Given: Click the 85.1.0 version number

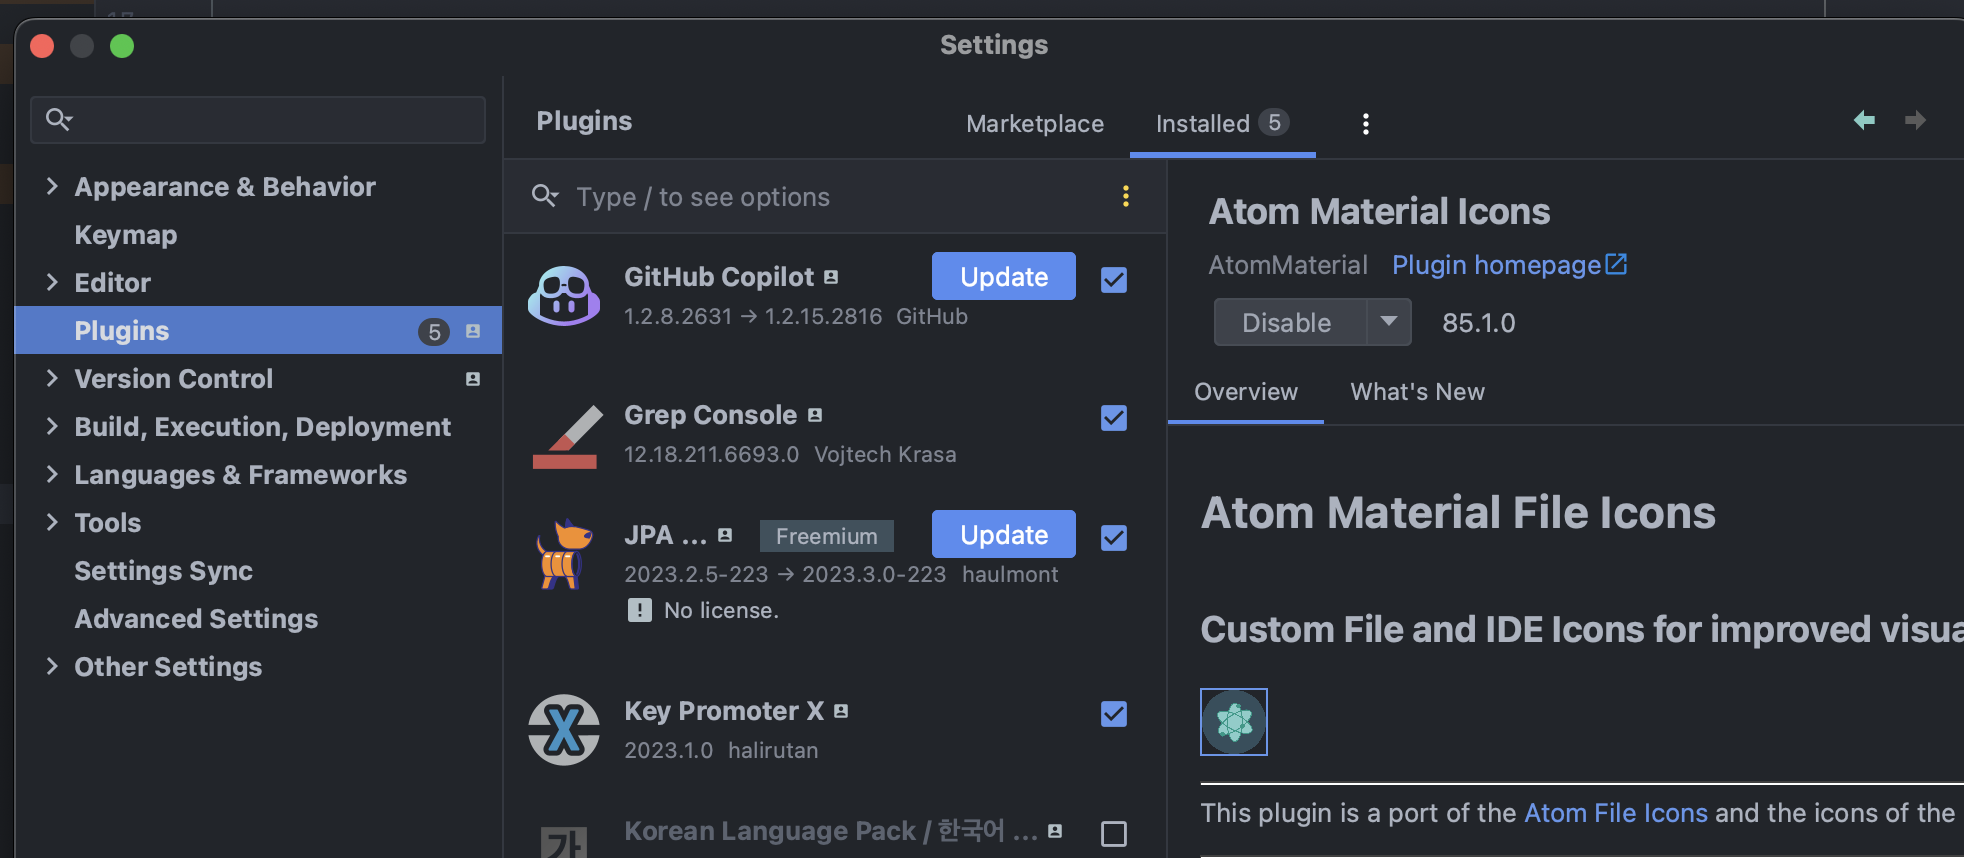Looking at the screenshot, I should 1478,323.
